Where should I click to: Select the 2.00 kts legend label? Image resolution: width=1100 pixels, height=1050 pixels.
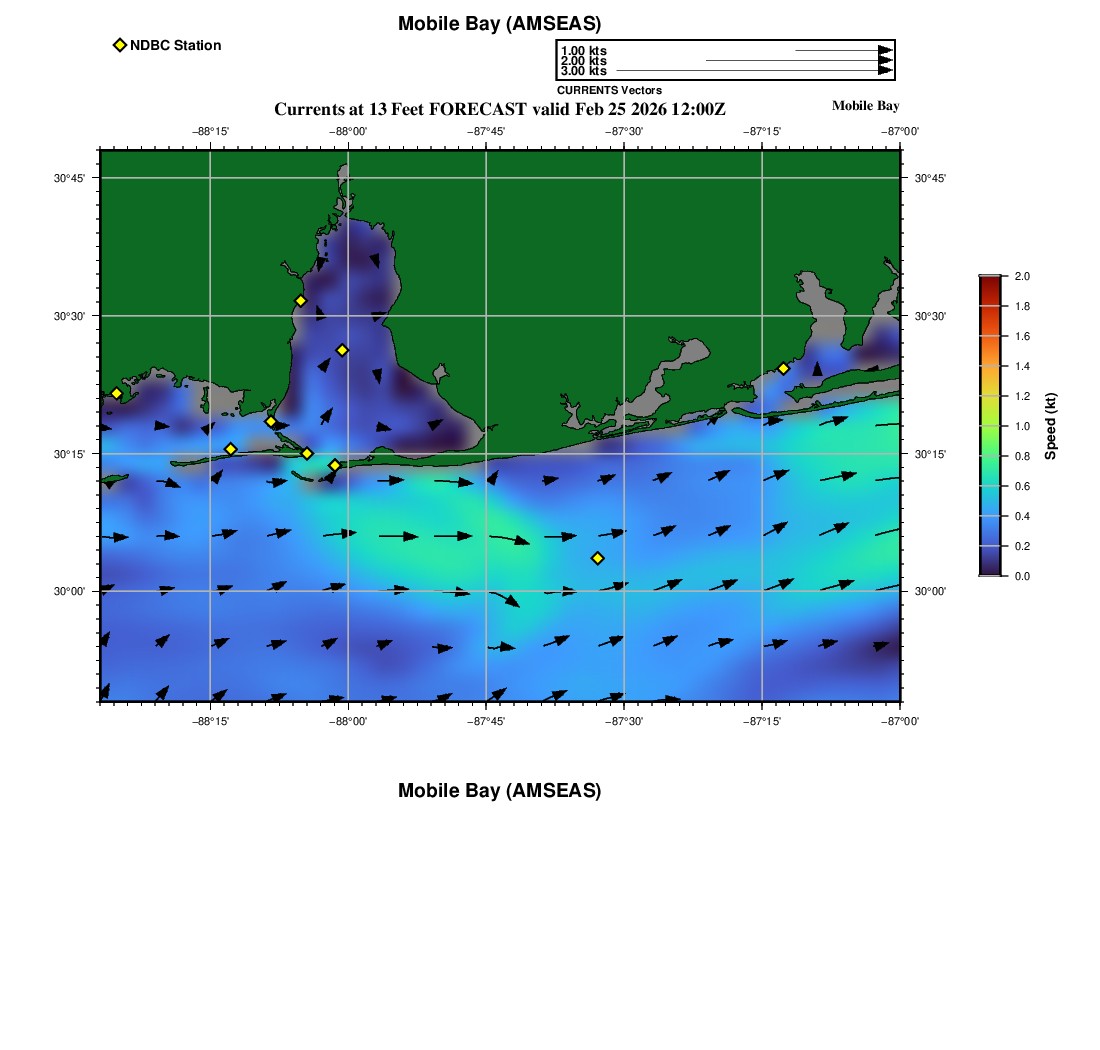583,61
